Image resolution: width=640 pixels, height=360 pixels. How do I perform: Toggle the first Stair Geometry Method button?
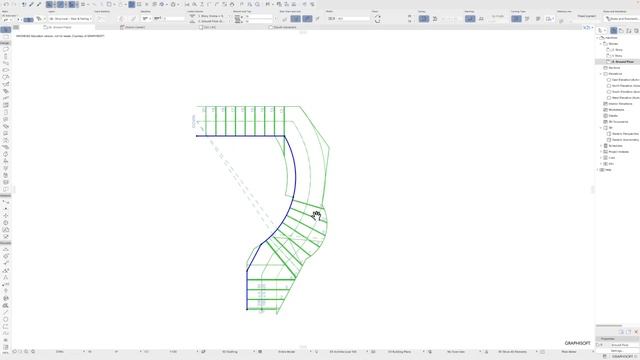[296, 19]
